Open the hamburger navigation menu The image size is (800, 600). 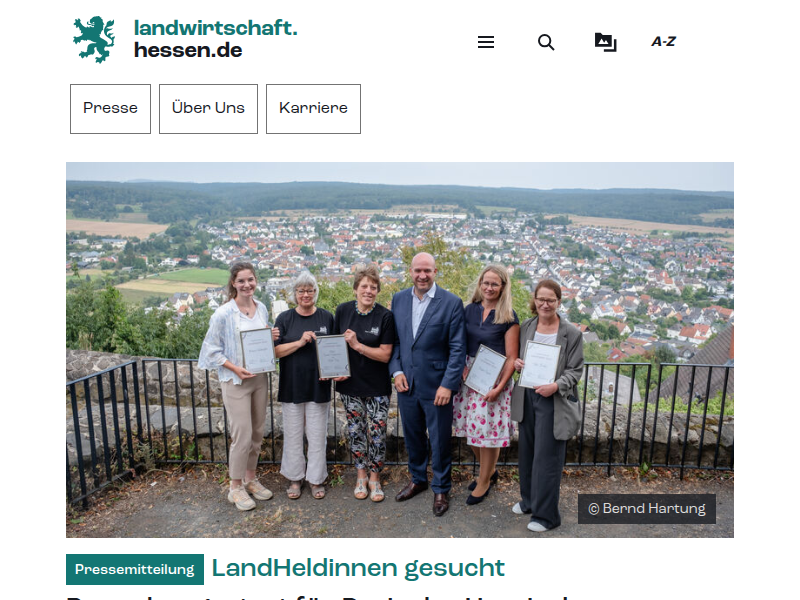486,42
